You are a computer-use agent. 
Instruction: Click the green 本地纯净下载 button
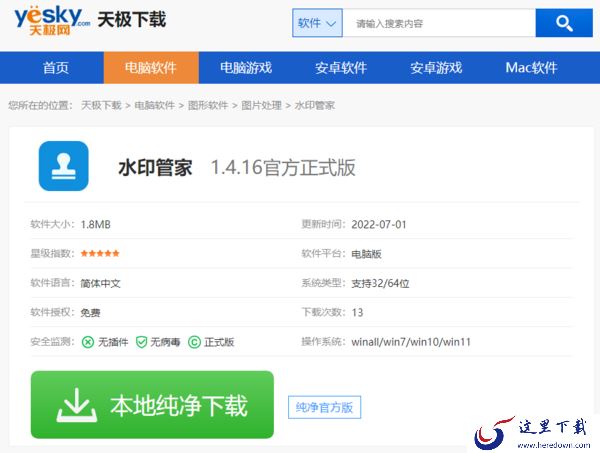point(152,405)
